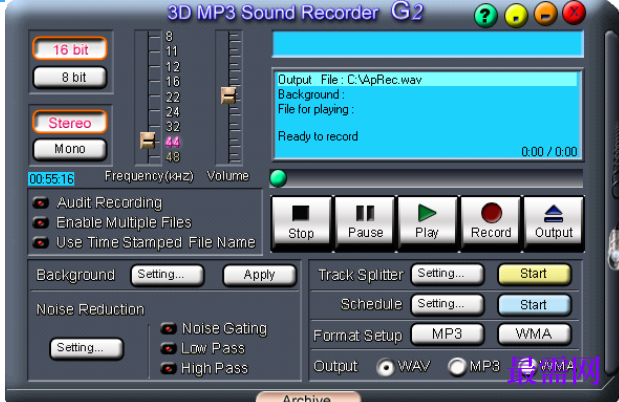The height and width of the screenshot is (402, 619).
Task: Click the 44 frequency value
Action: tap(173, 142)
